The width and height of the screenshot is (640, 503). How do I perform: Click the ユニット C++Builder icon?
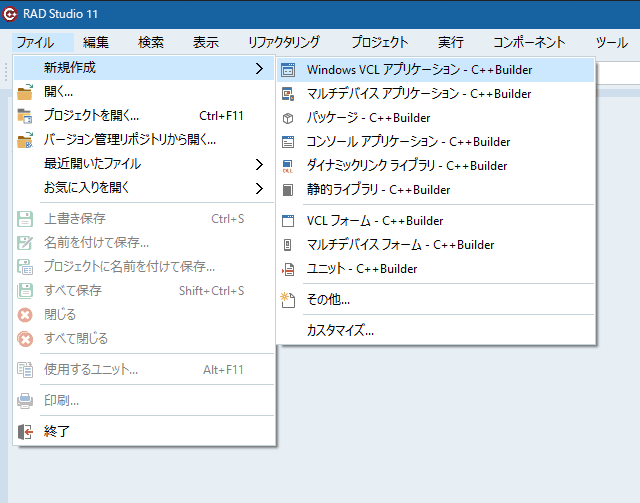288,269
